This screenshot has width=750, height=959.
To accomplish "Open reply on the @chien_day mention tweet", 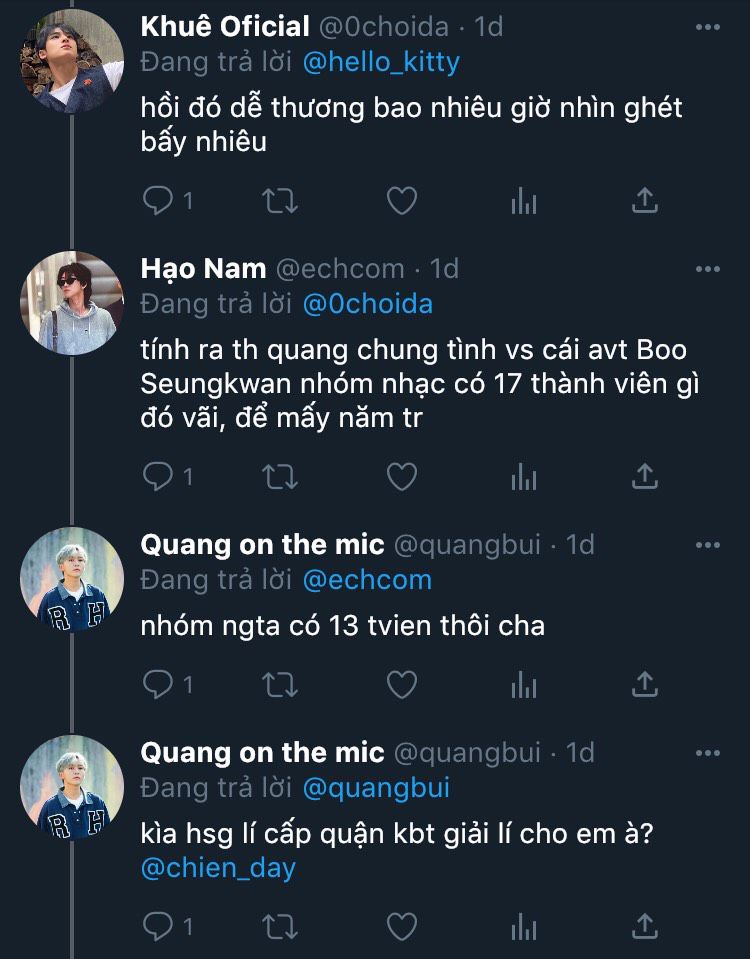I will 158,926.
